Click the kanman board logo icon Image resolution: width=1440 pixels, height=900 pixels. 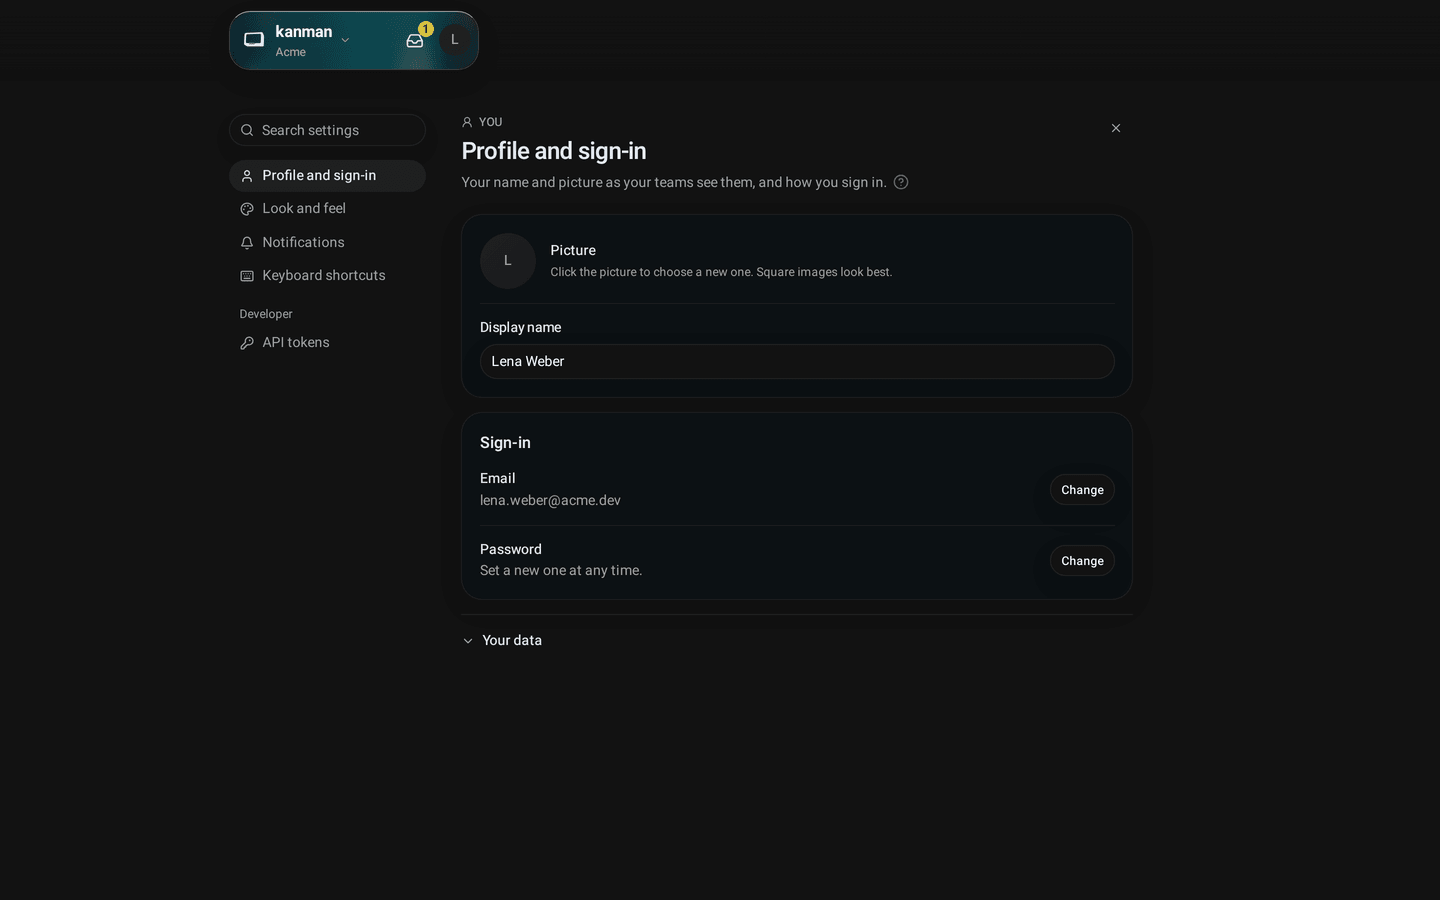coord(254,40)
